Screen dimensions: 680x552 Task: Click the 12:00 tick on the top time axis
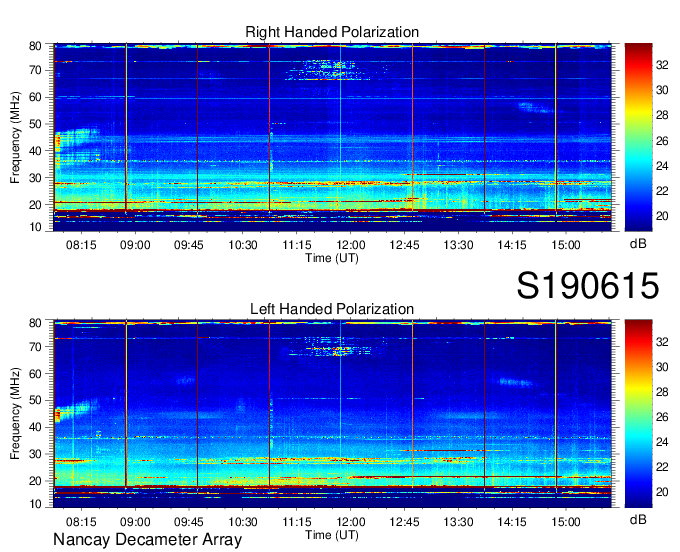(x=351, y=245)
